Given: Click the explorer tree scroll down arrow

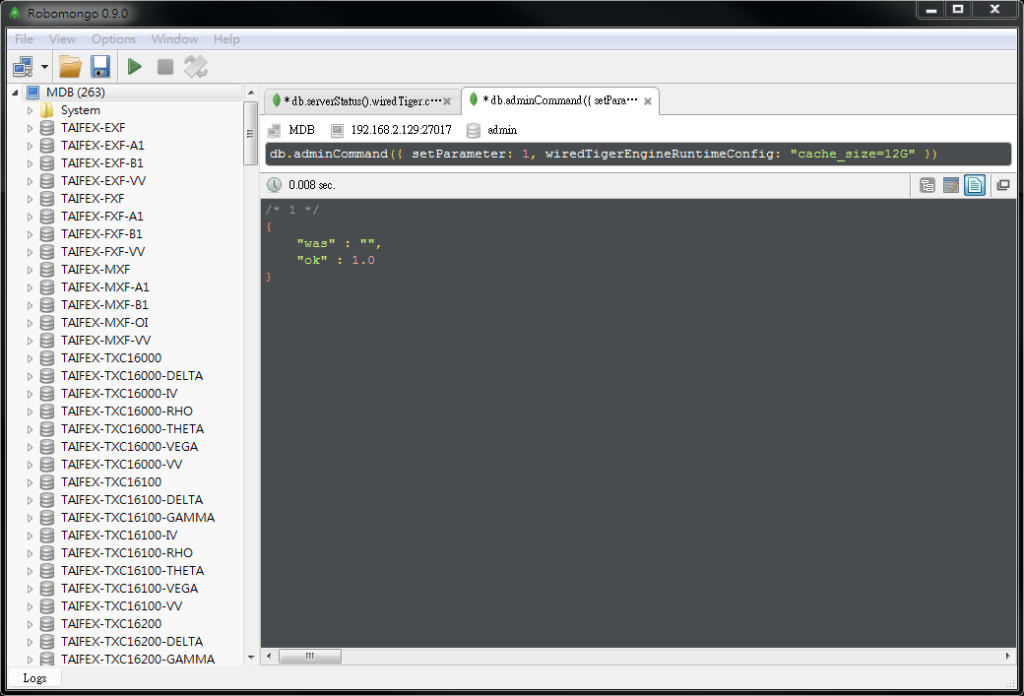Looking at the screenshot, I should point(251,658).
